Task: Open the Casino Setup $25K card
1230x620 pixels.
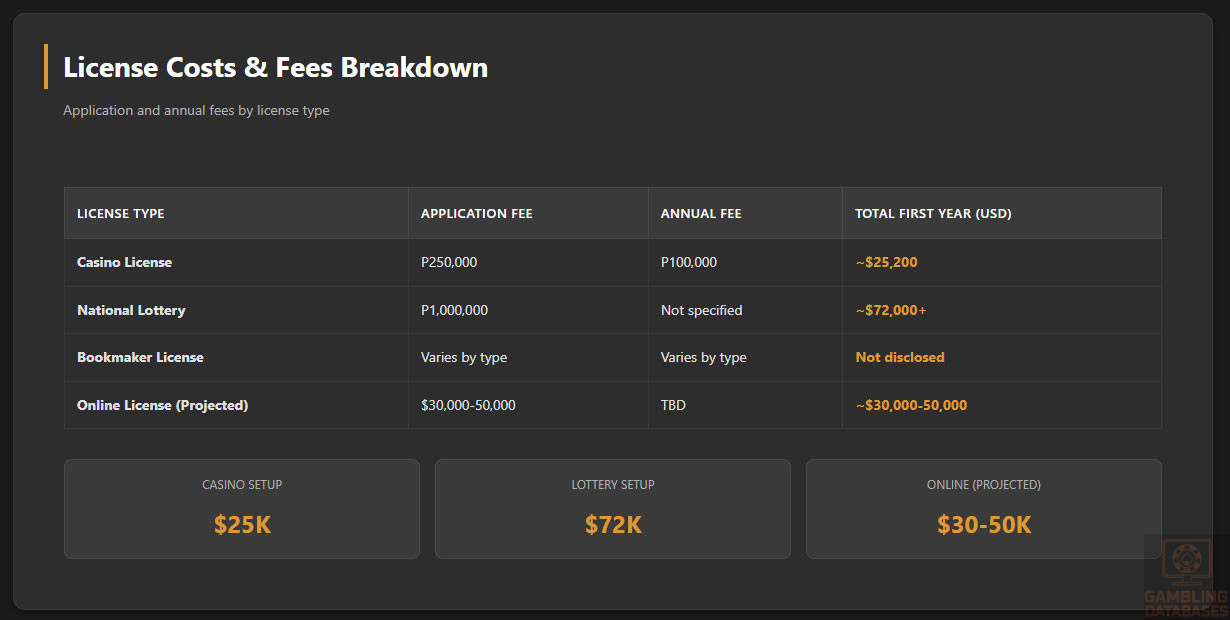Action: click(242, 508)
